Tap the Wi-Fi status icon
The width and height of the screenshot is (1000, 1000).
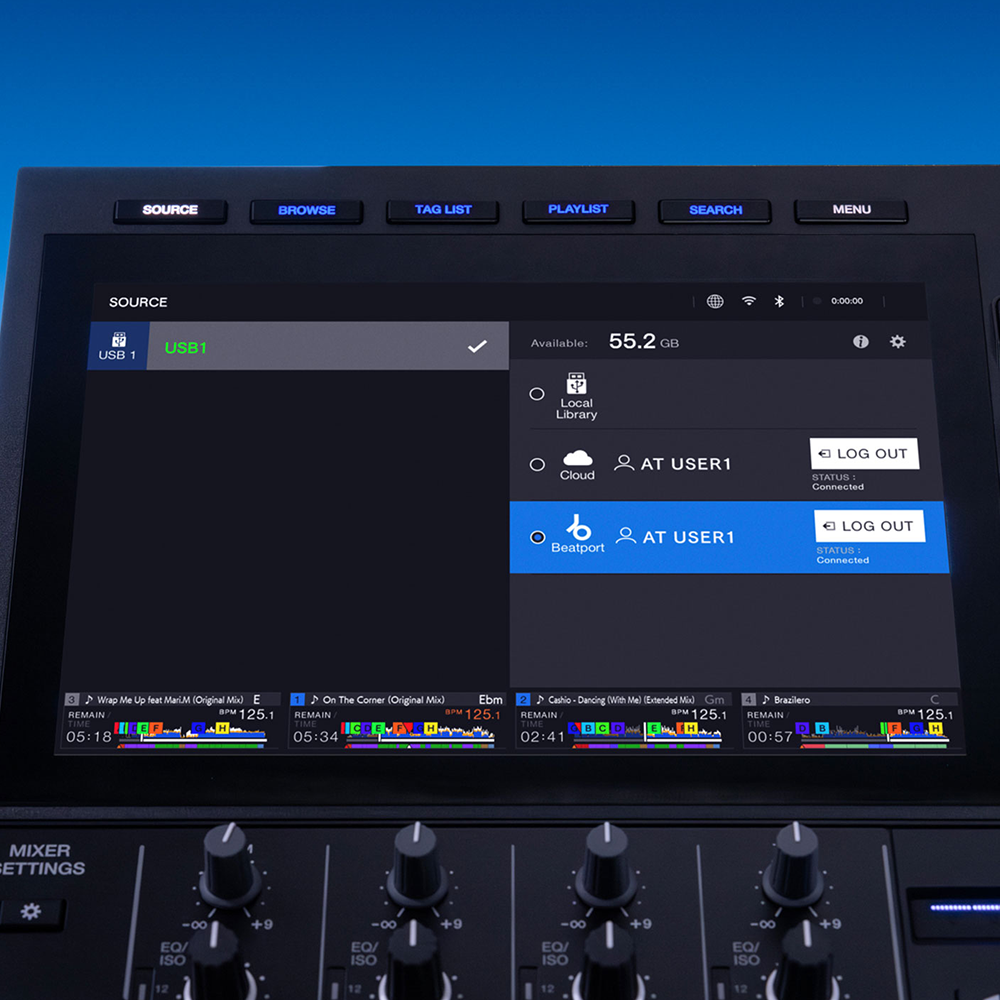coord(748,301)
